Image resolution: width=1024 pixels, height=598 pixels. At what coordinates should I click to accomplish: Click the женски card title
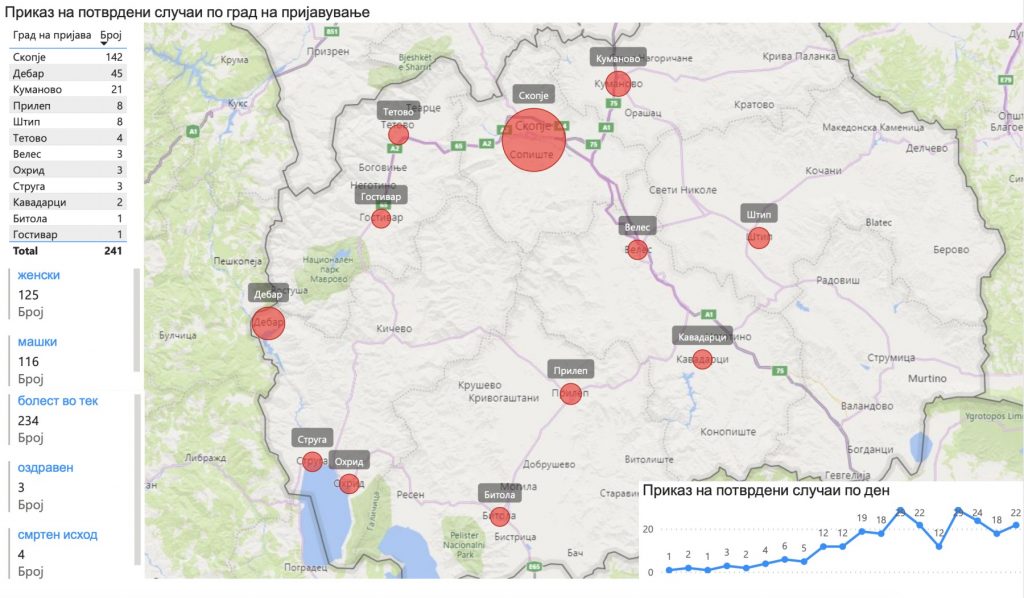pyautogui.click(x=39, y=275)
